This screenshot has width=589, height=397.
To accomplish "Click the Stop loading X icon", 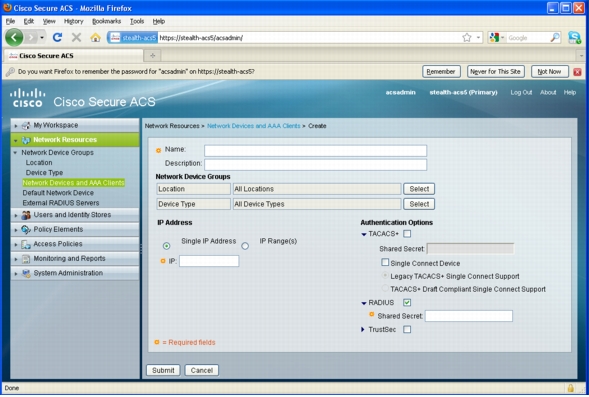I will (76, 37).
